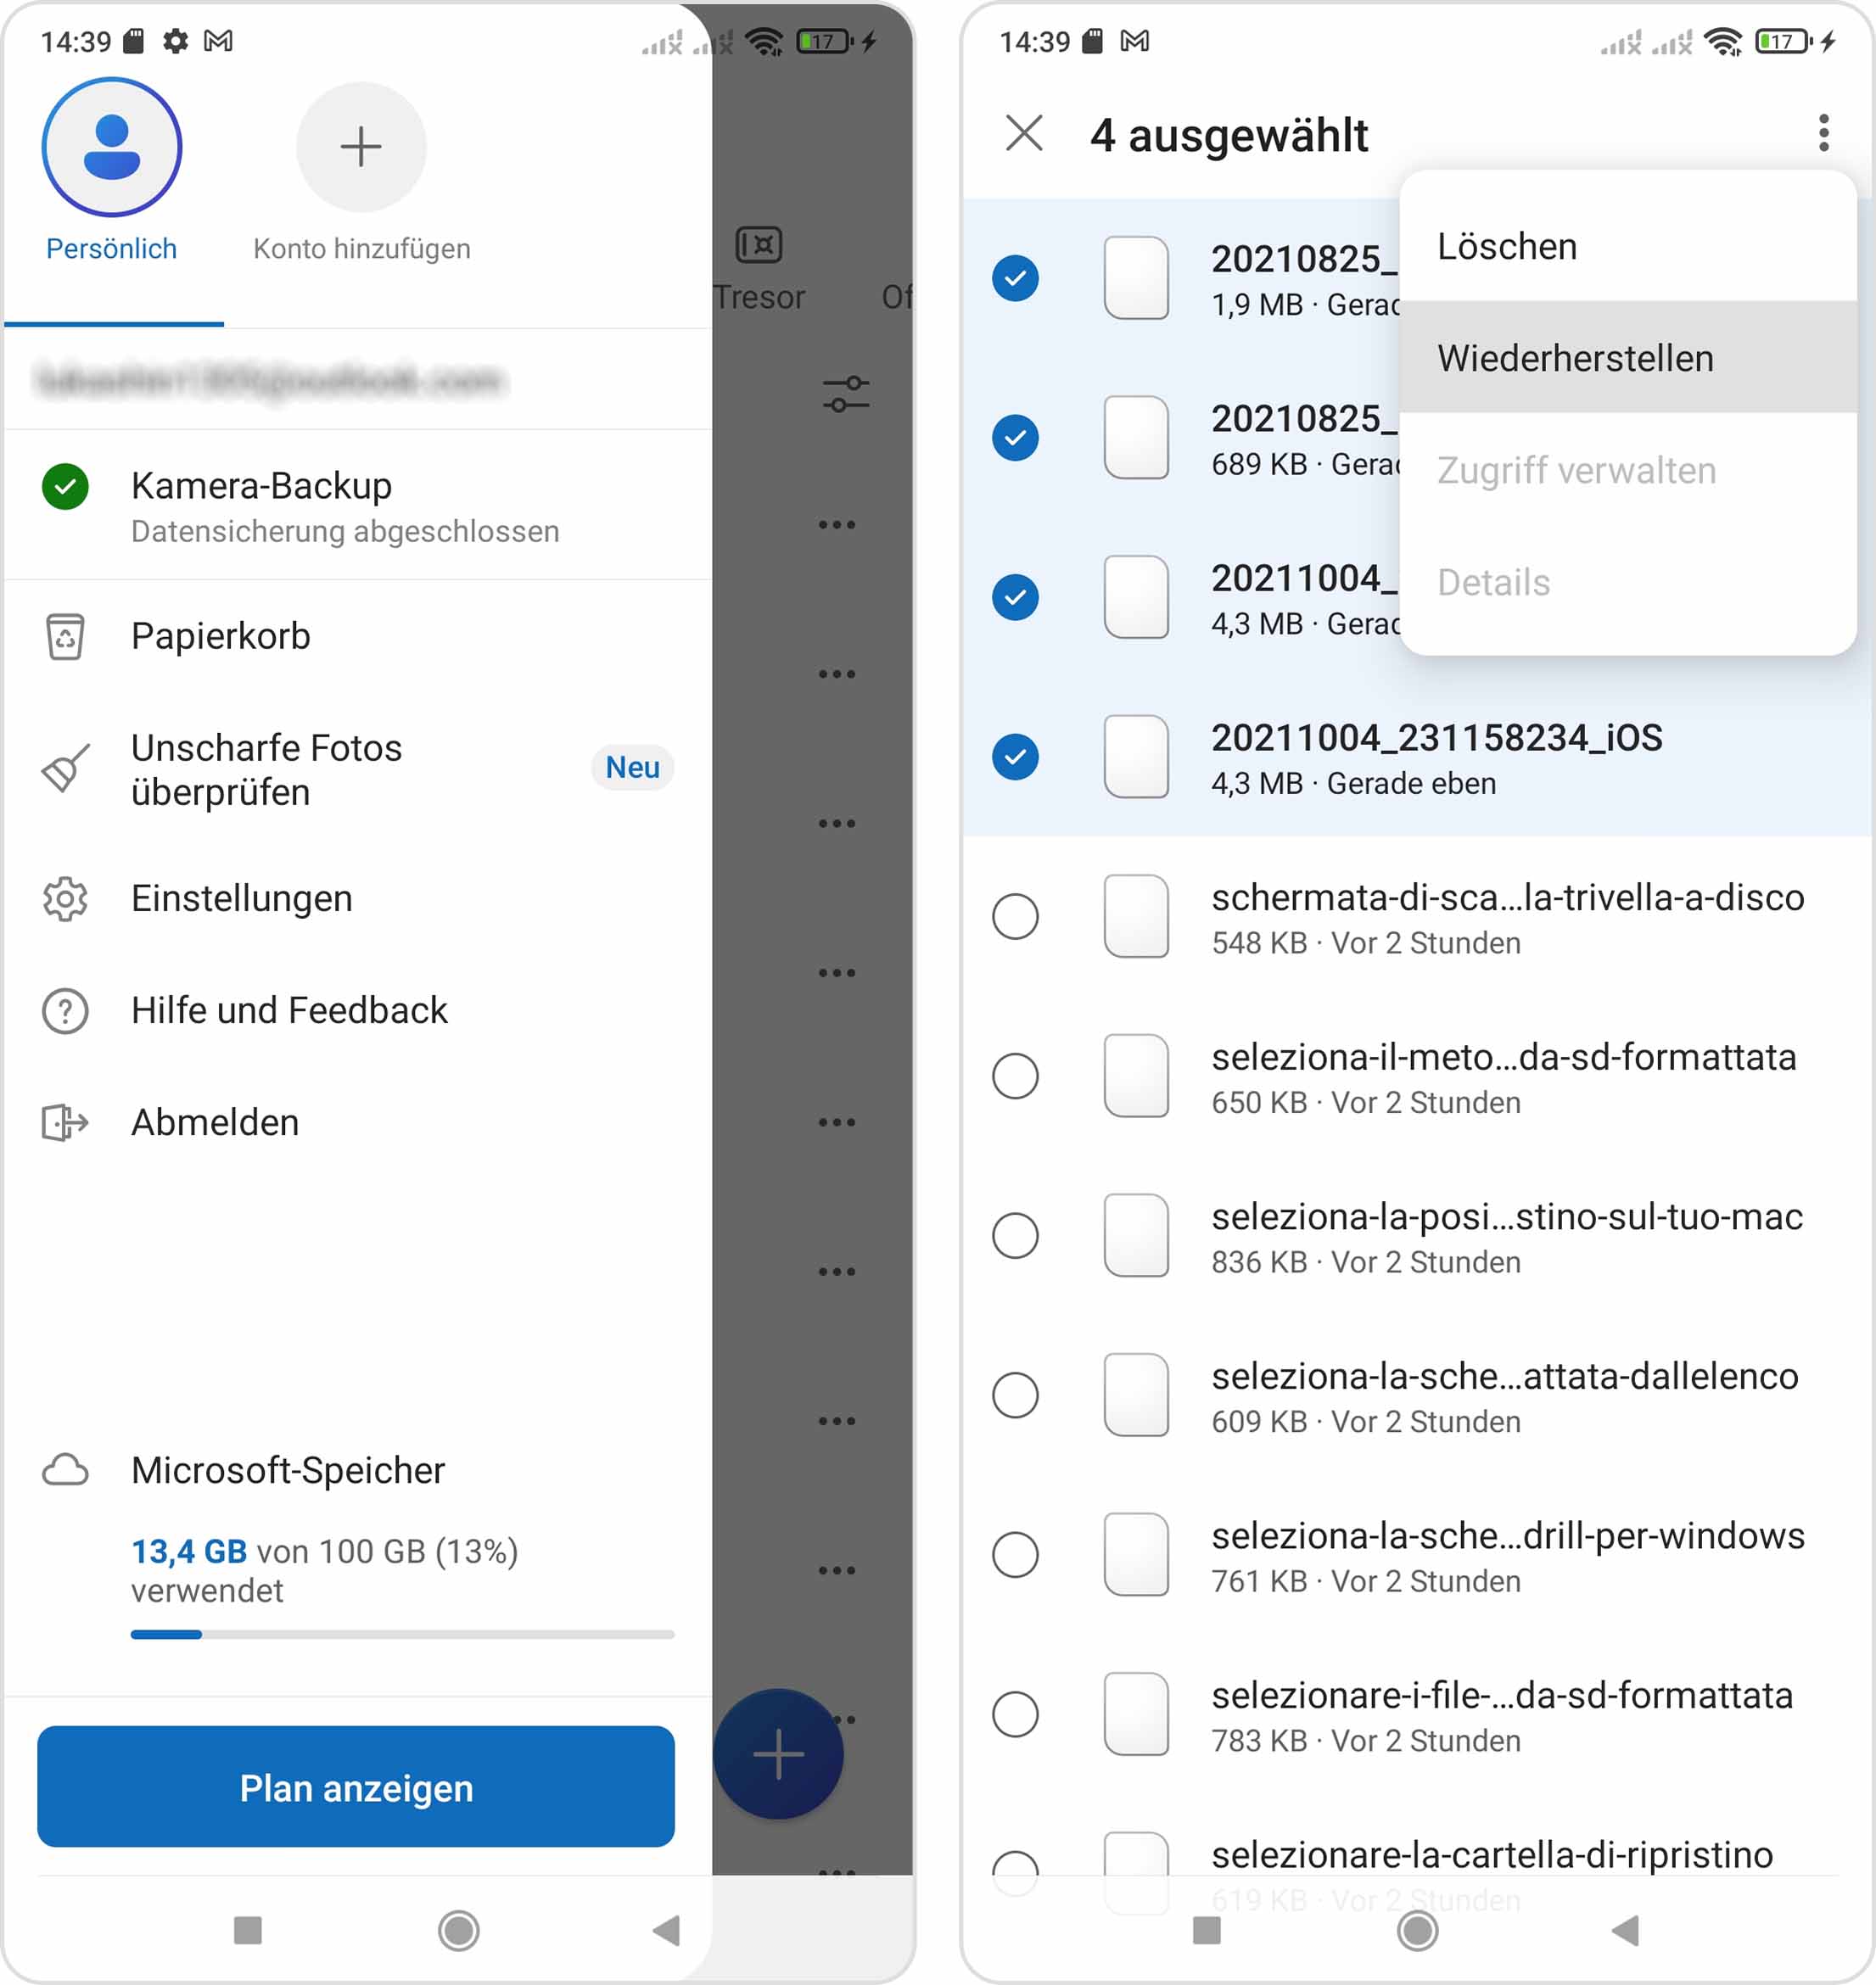Tap the Android home button on the right phone
The width and height of the screenshot is (1876, 1985).
coord(1417,1929)
